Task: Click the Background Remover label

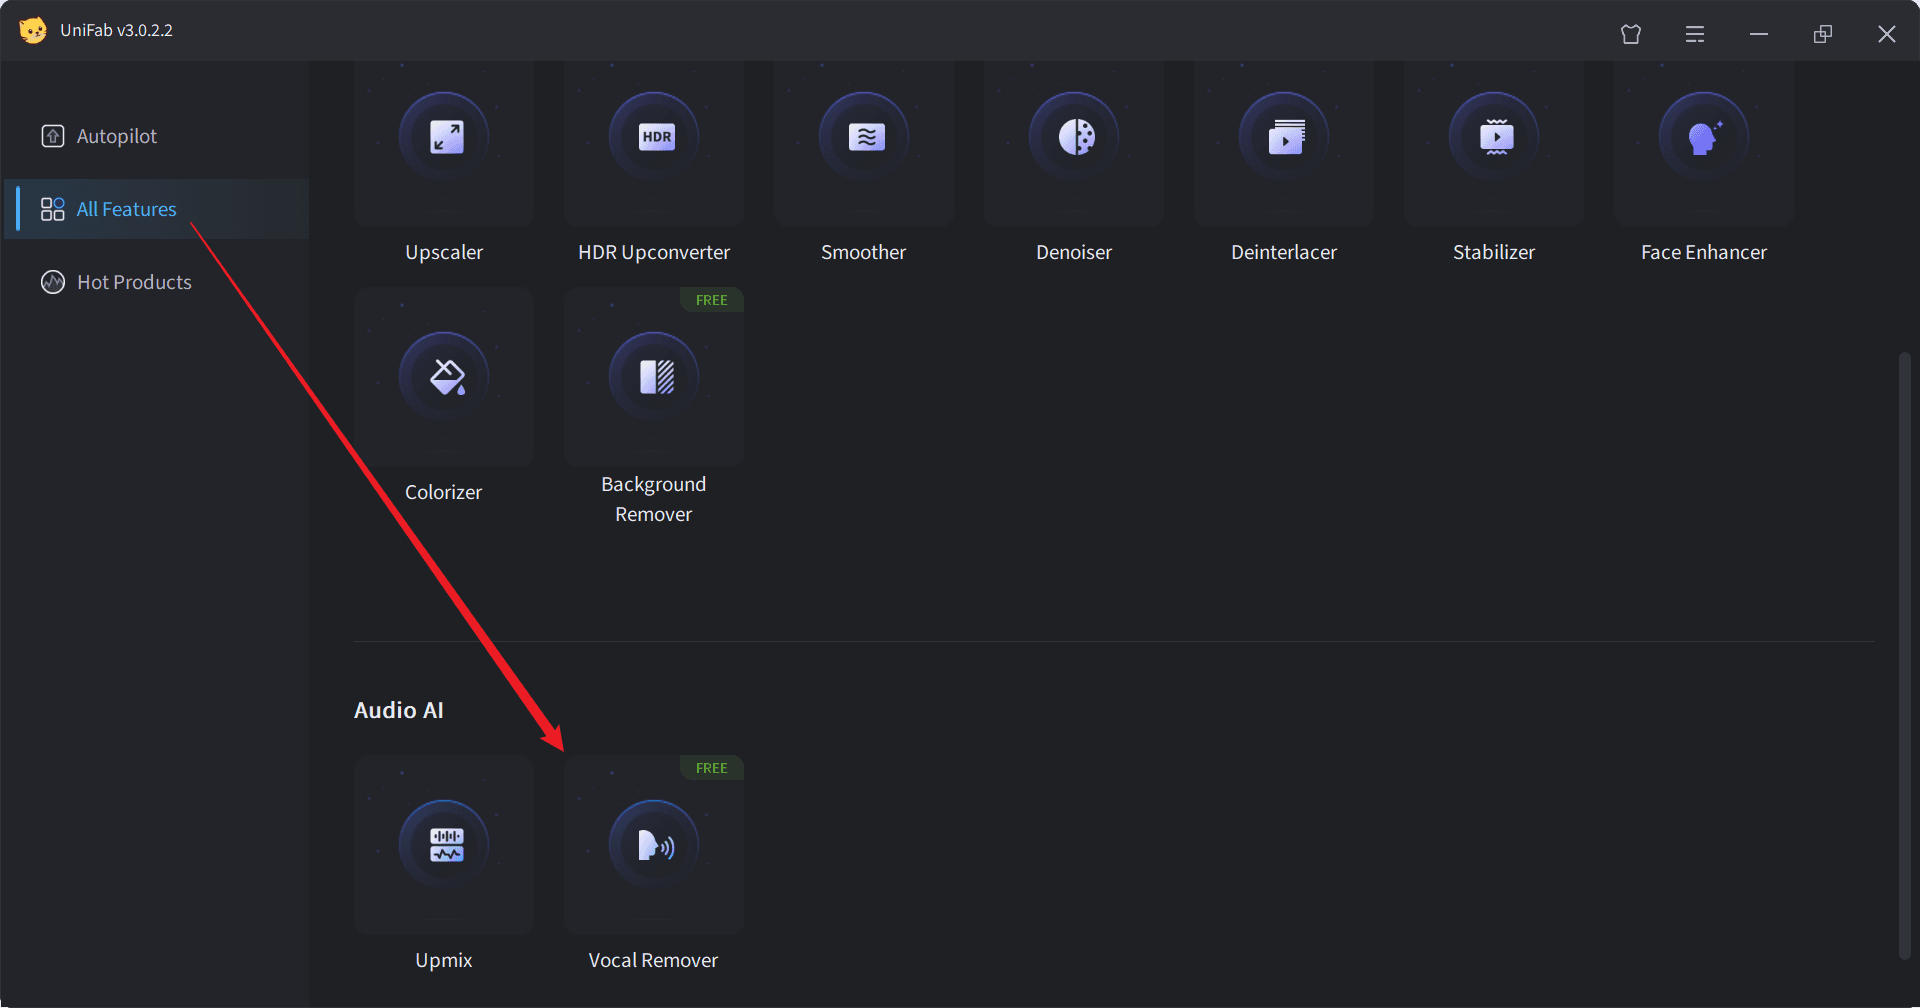Action: click(x=654, y=499)
